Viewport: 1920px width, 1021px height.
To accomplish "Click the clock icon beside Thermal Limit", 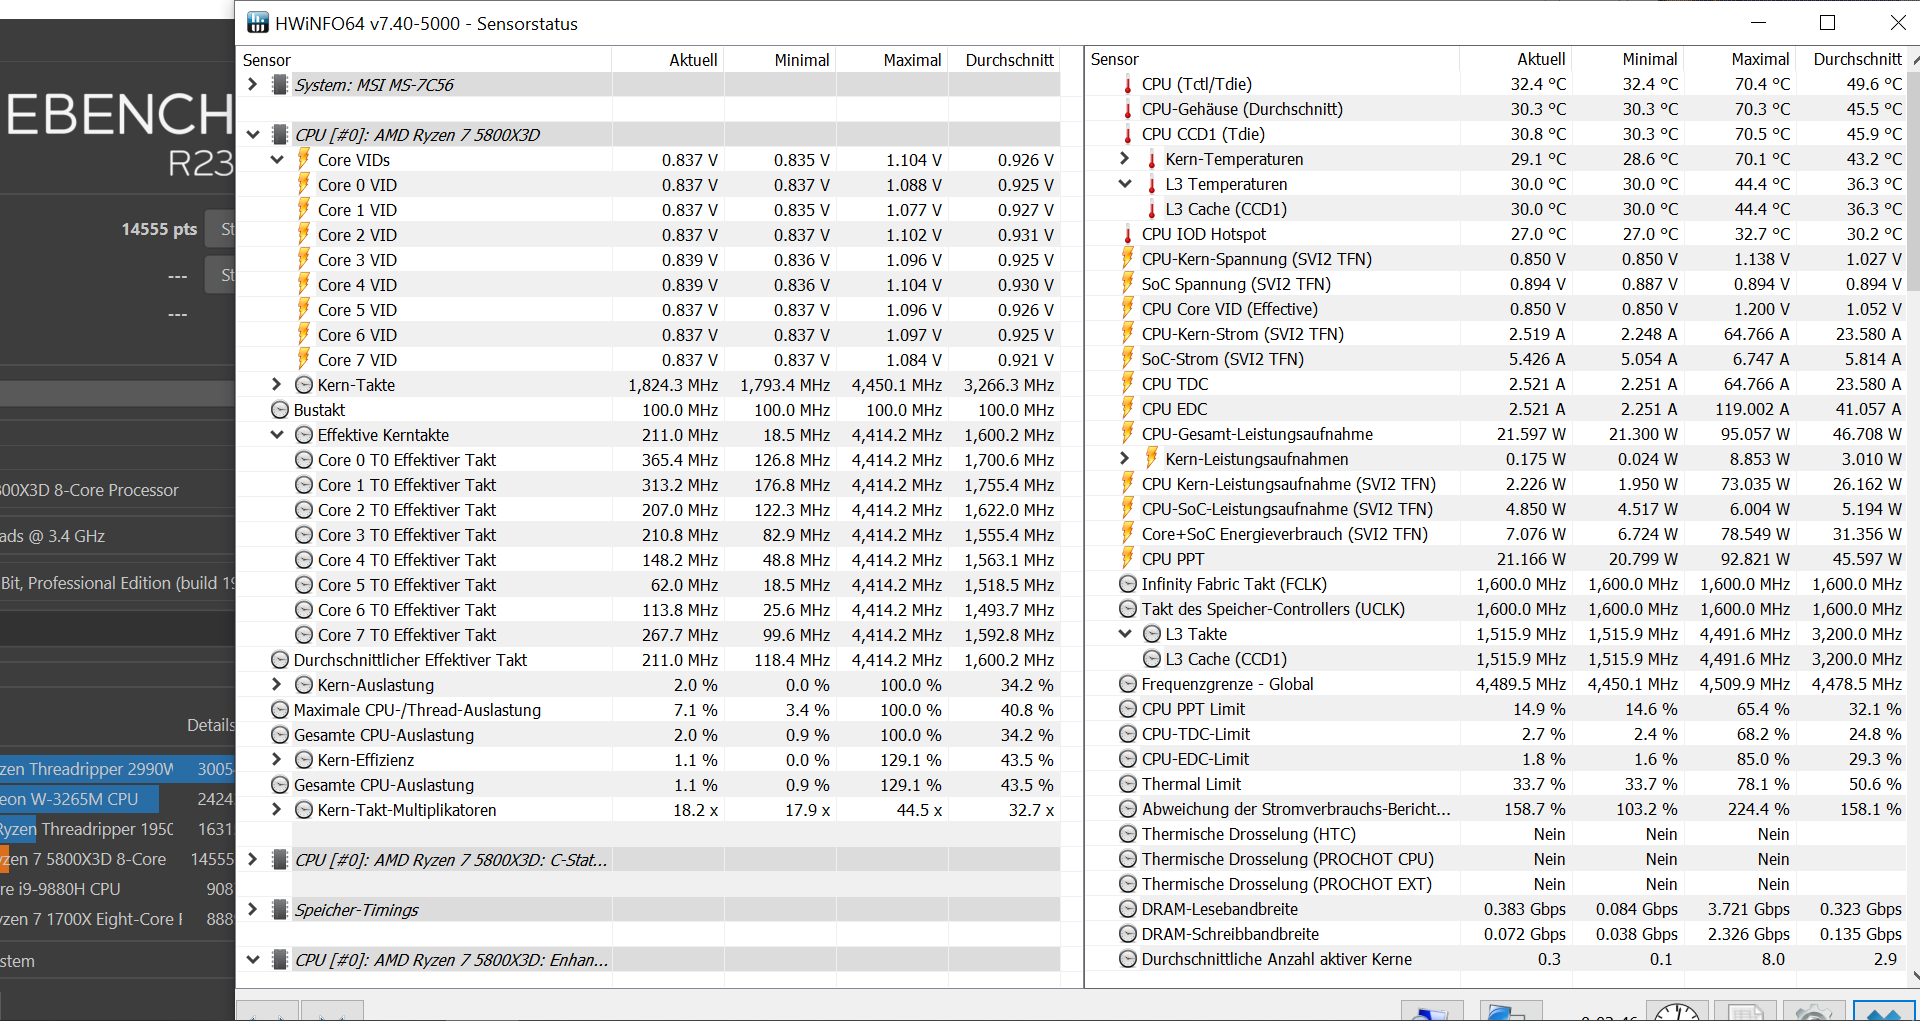I will click(x=1128, y=784).
